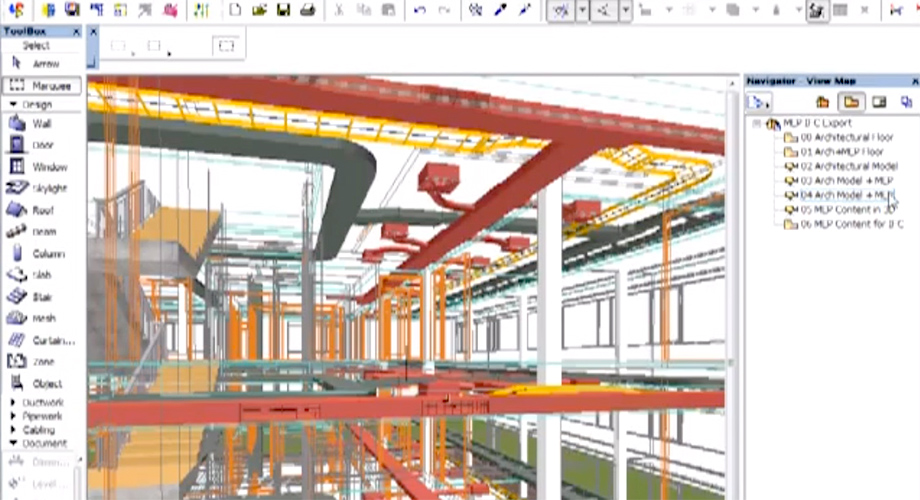
Task: Select the highlighted 04 Arch Model view
Action: 840,195
